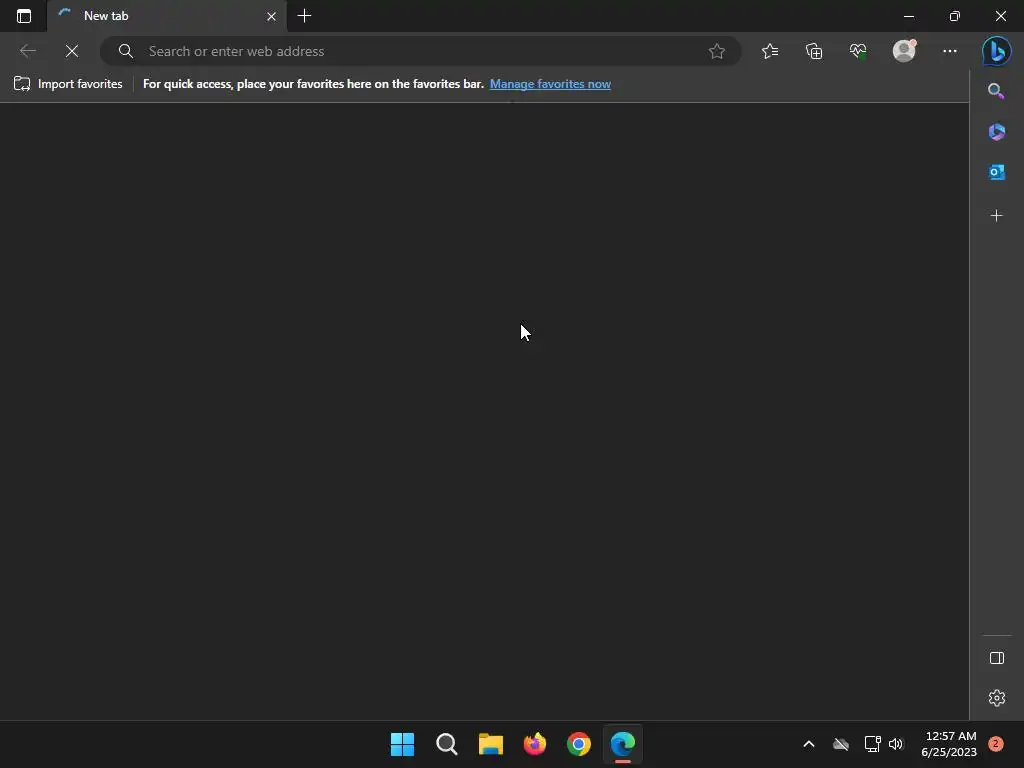The height and width of the screenshot is (768, 1024).
Task: Open the Windows Start menu
Action: (x=402, y=744)
